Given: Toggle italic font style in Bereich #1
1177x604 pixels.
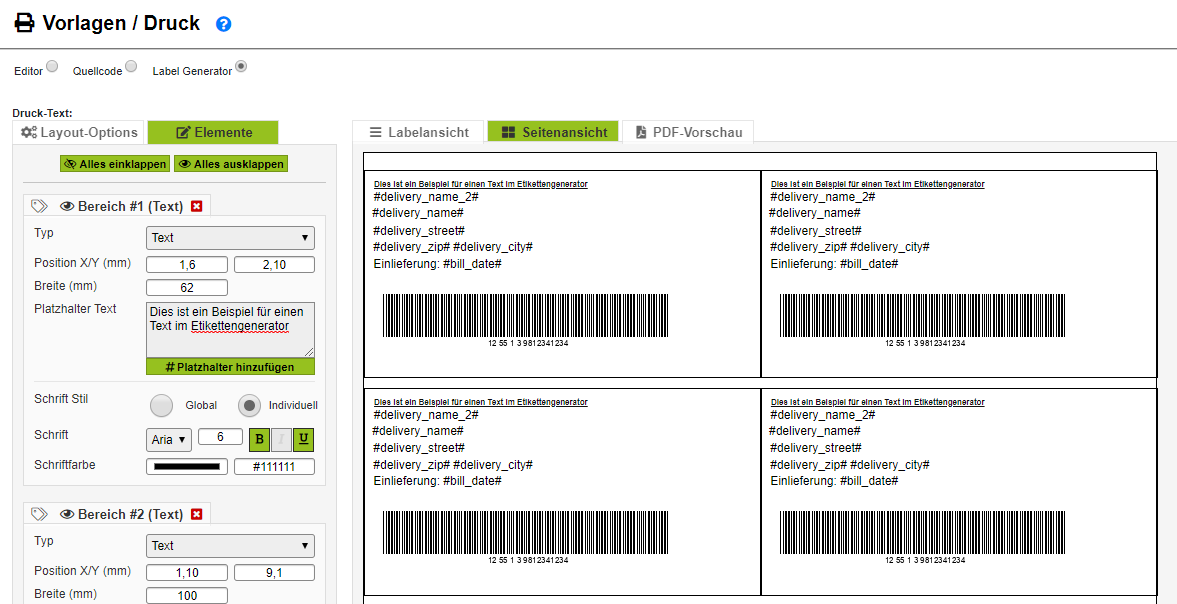Looking at the screenshot, I should 281,439.
